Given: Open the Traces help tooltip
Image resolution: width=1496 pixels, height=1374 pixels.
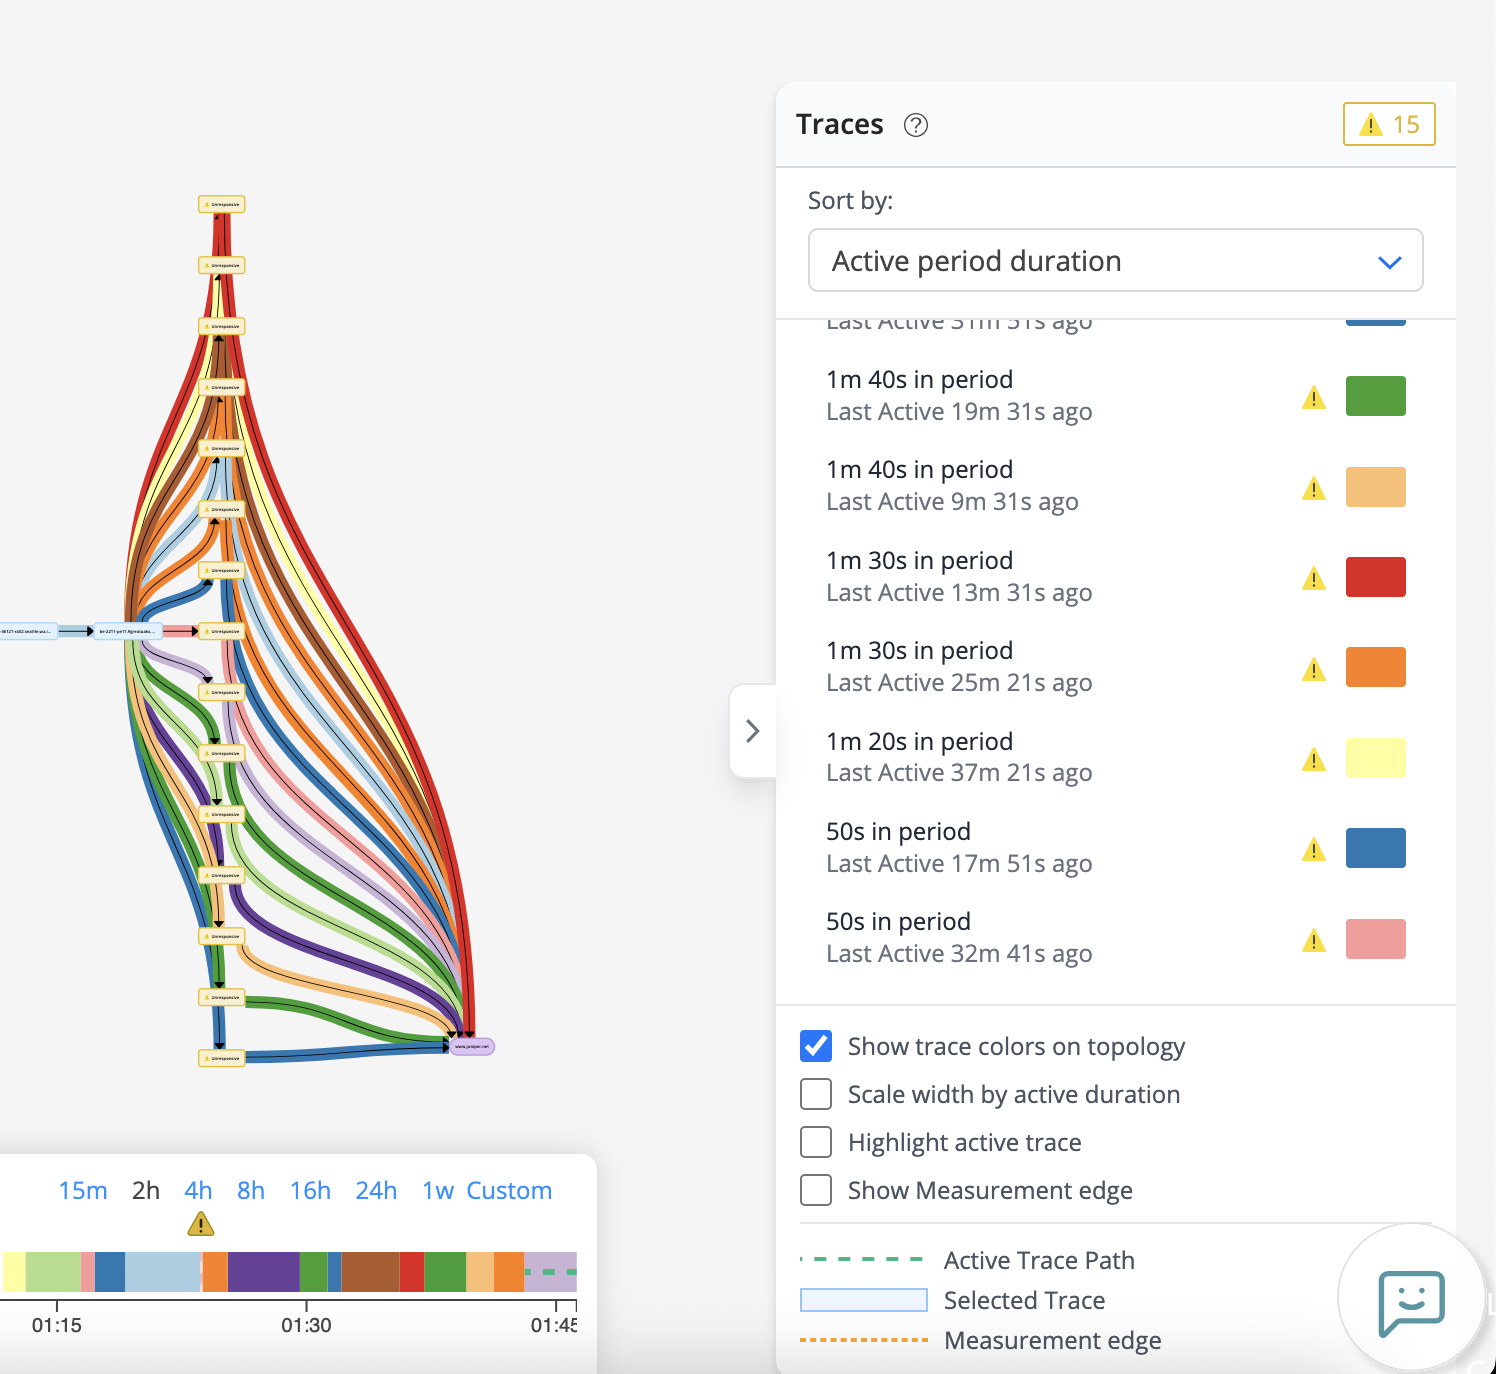Looking at the screenshot, I should click(916, 125).
